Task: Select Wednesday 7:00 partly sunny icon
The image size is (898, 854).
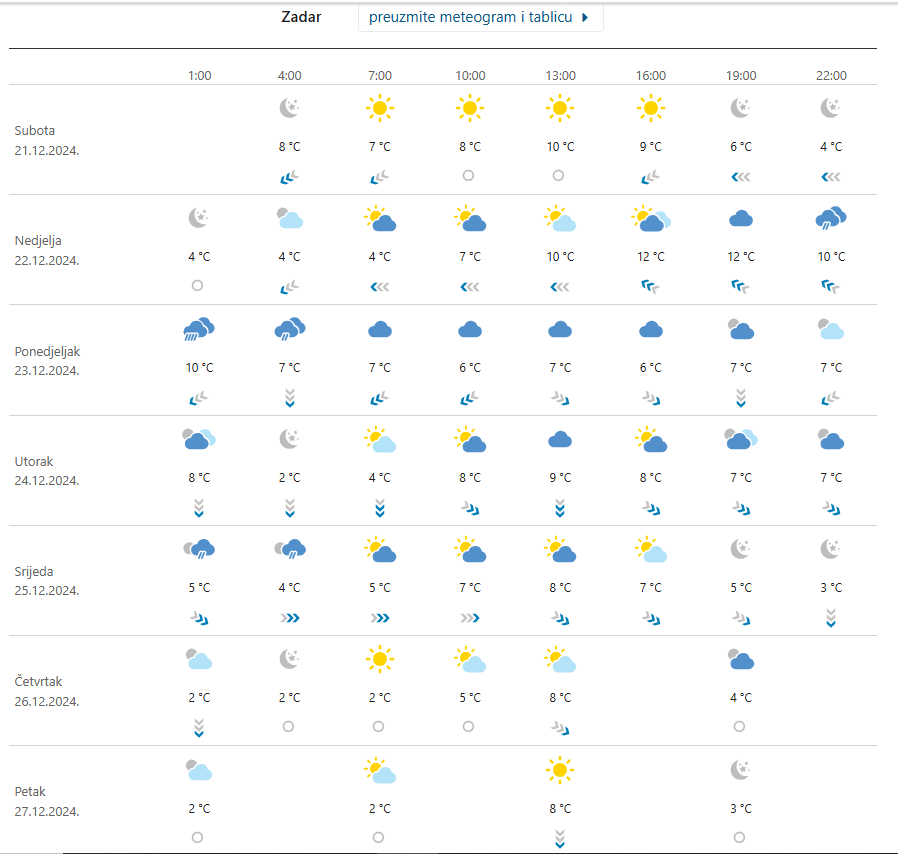Action: (x=380, y=549)
